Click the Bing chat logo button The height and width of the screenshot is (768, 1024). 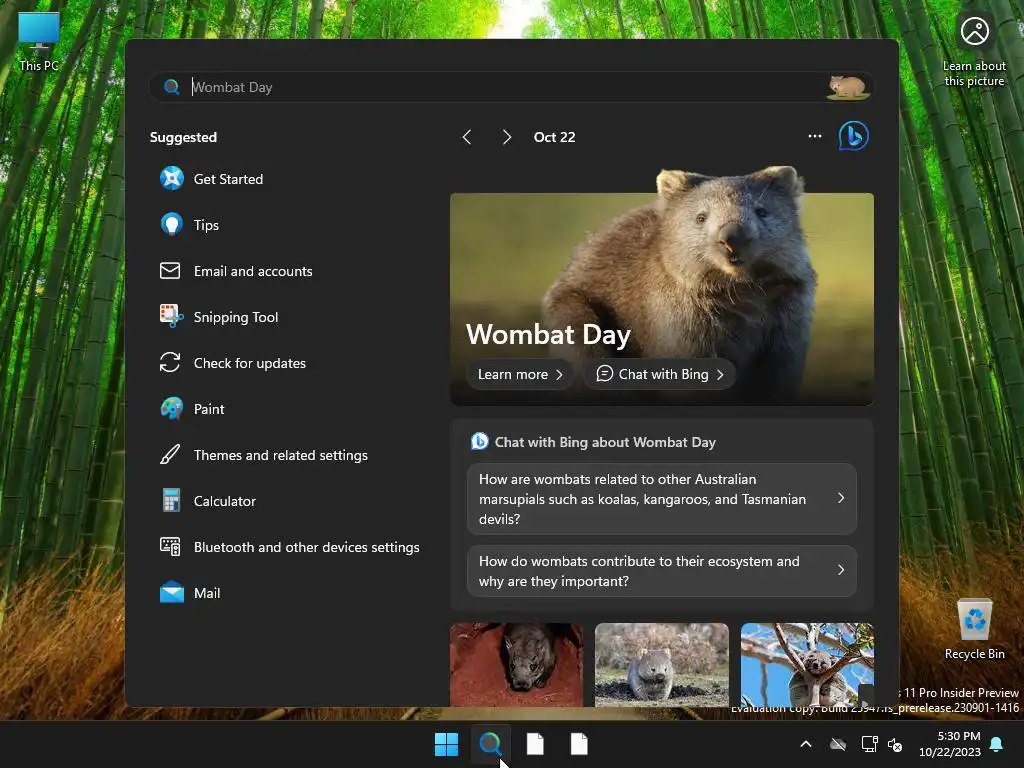click(854, 136)
